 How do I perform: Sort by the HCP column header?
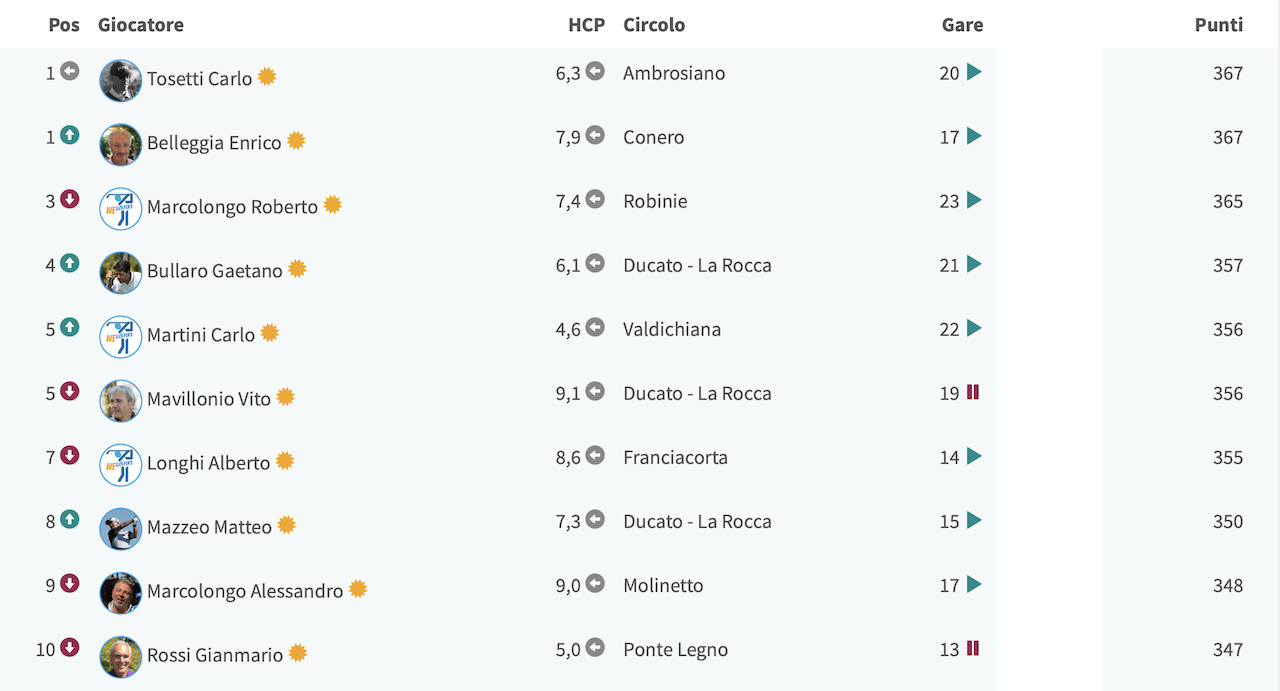[586, 25]
